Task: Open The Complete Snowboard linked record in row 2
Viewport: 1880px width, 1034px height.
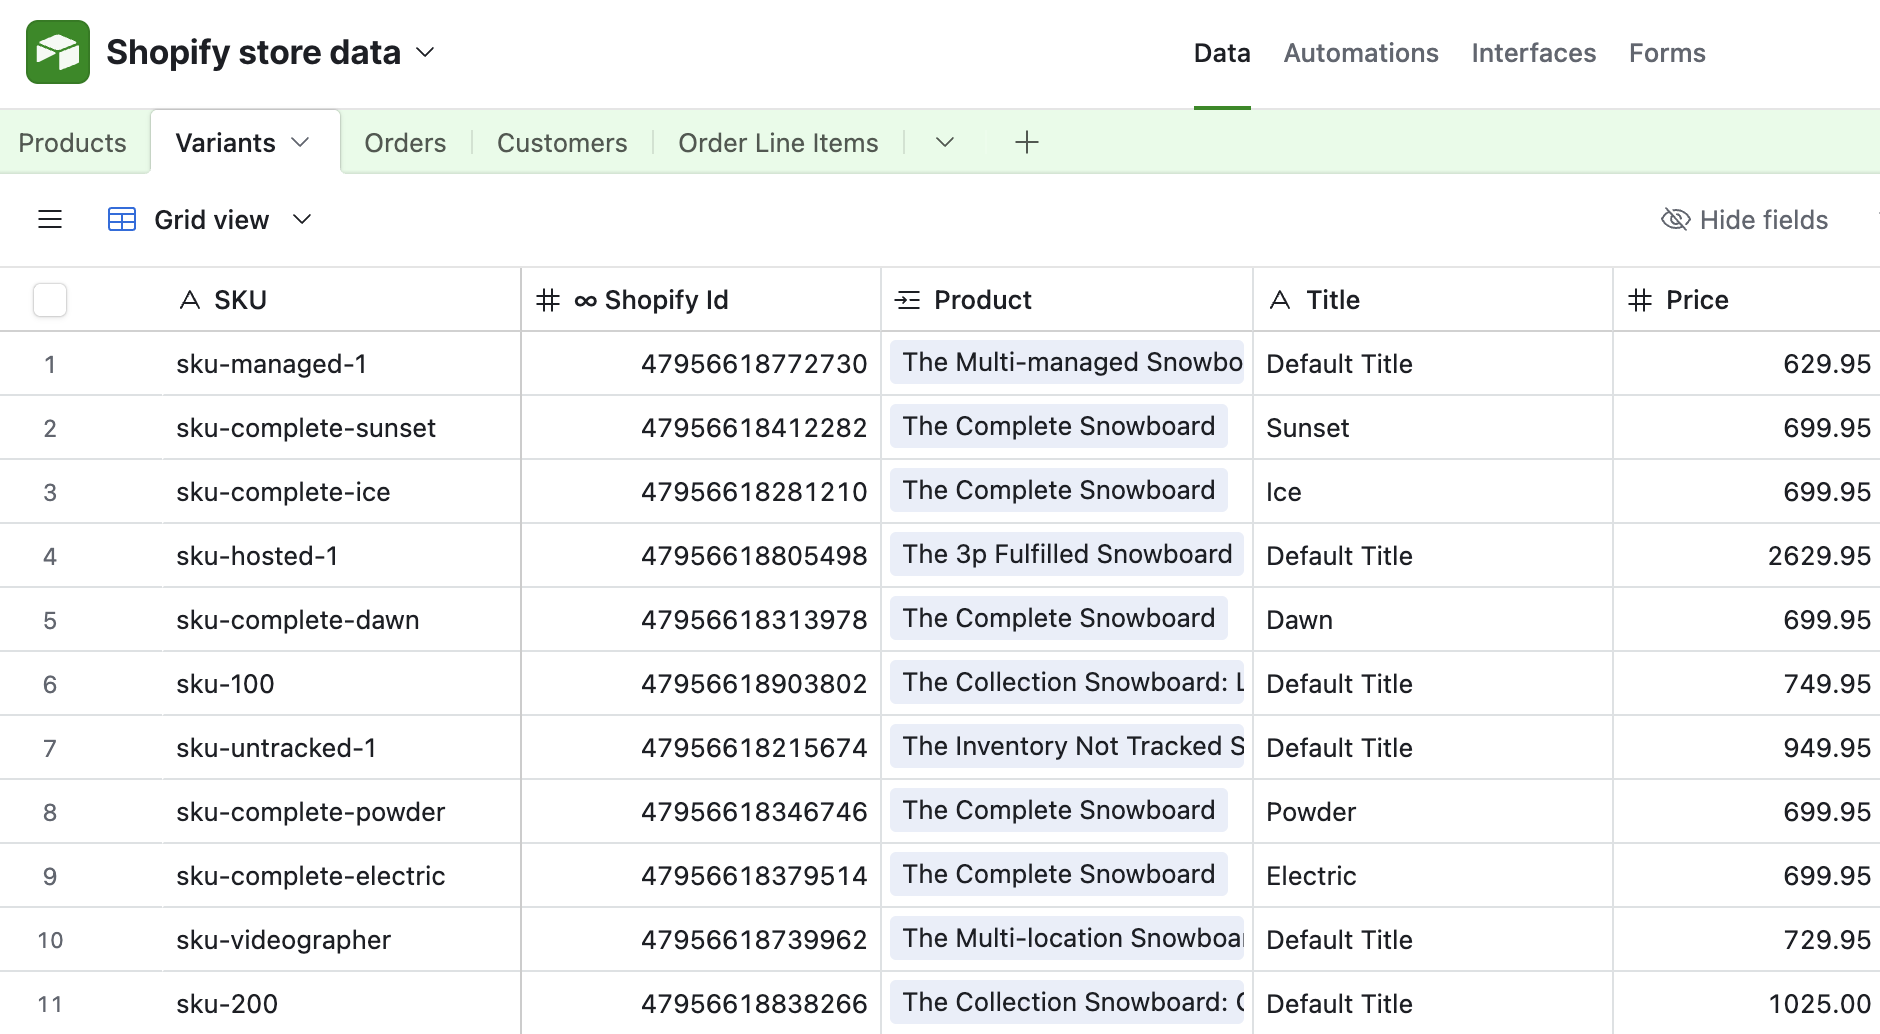Action: 1057,427
